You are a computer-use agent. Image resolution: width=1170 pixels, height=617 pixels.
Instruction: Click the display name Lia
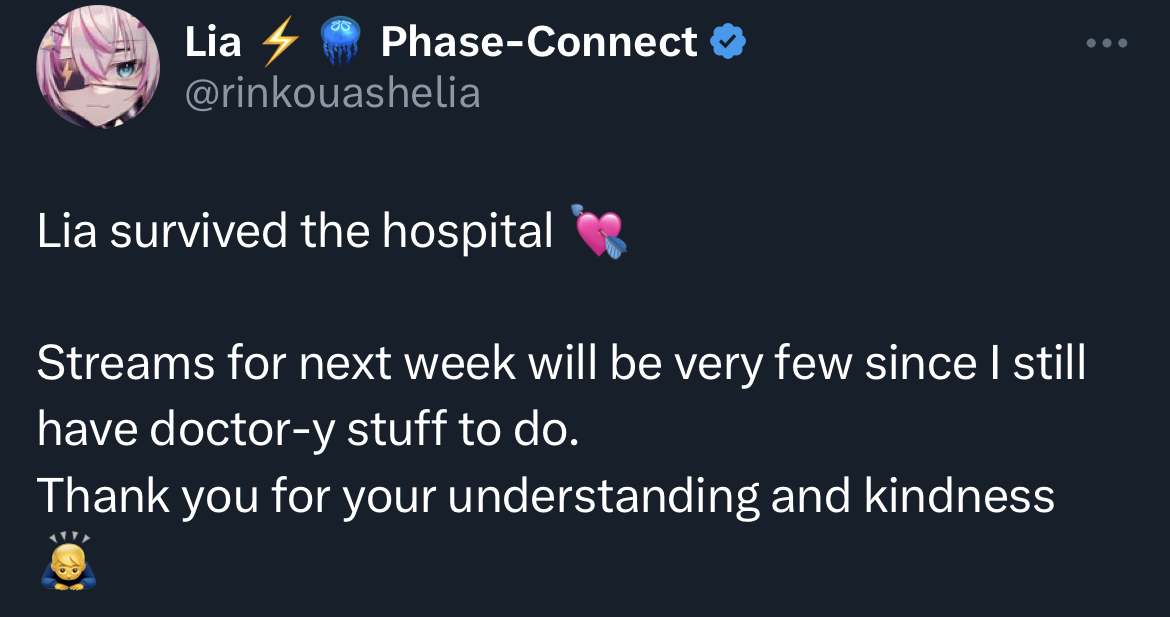[x=213, y=42]
